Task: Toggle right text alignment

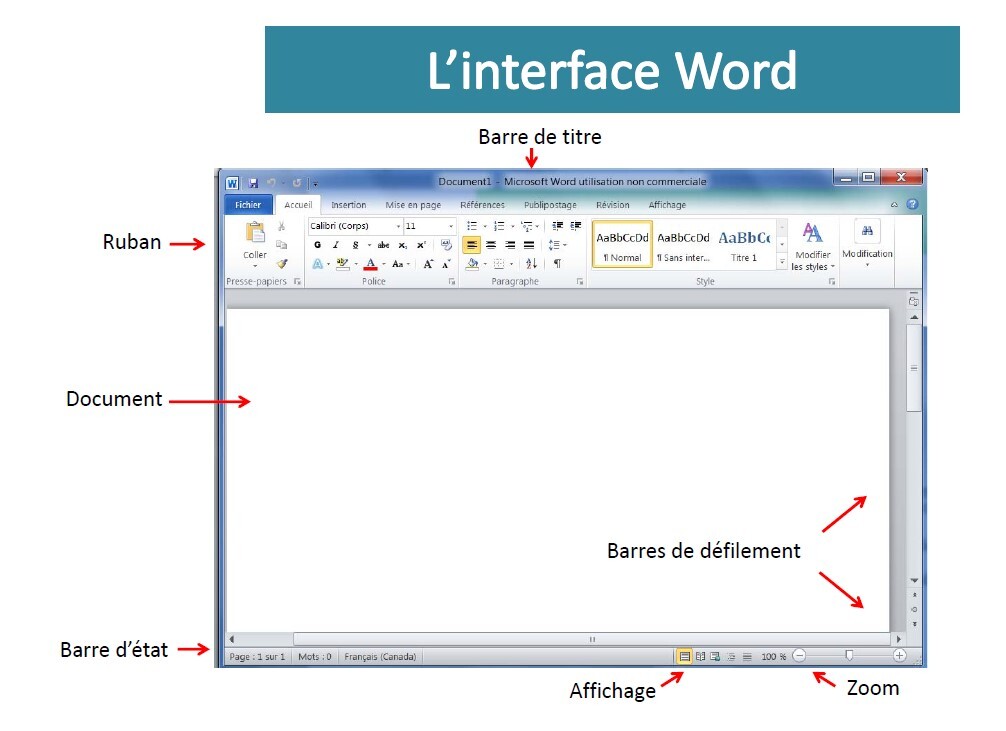Action: [510, 245]
